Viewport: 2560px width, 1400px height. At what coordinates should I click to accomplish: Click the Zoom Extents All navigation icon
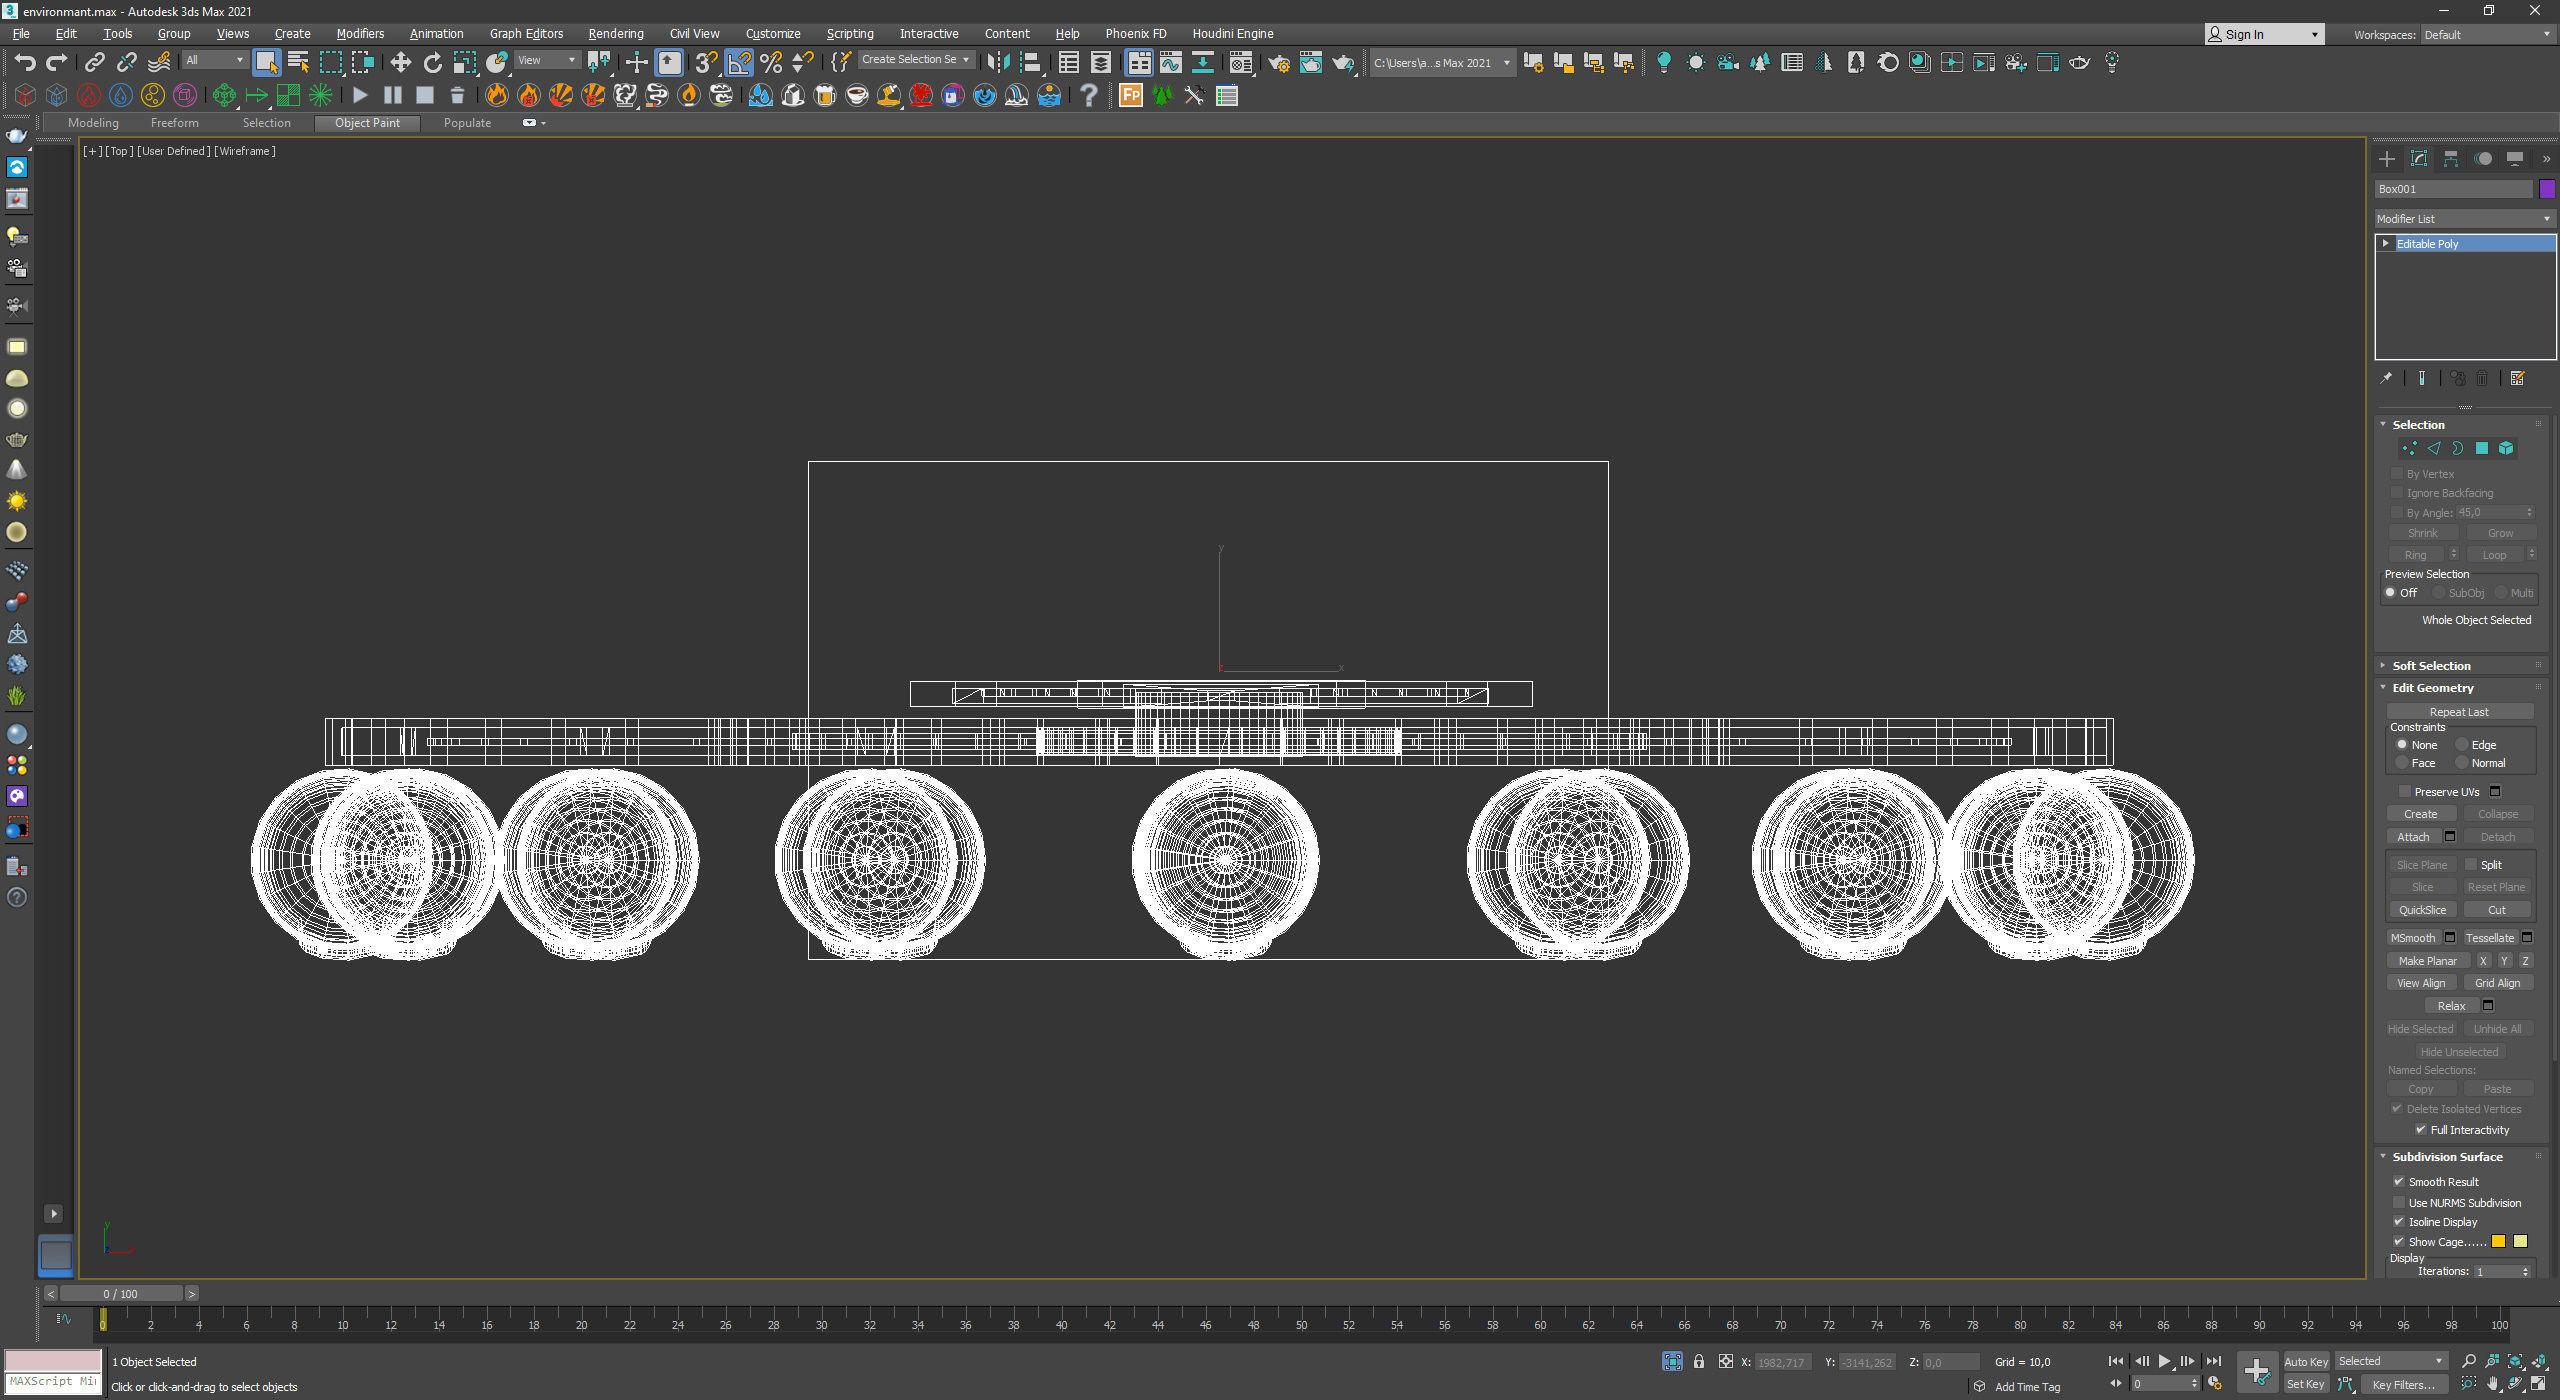pyautogui.click(x=2539, y=1362)
